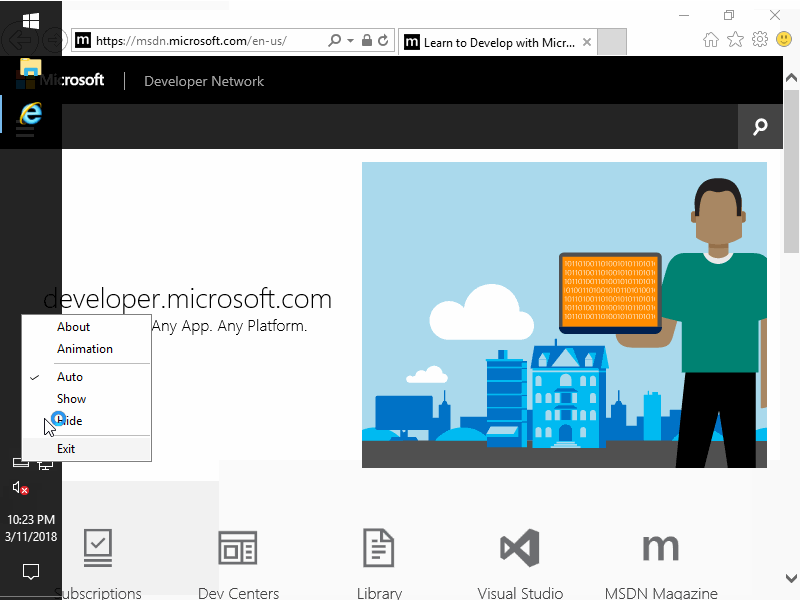Image resolution: width=801 pixels, height=600 pixels.
Task: Click the Internet Explorer taskbar icon
Action: click(x=31, y=113)
